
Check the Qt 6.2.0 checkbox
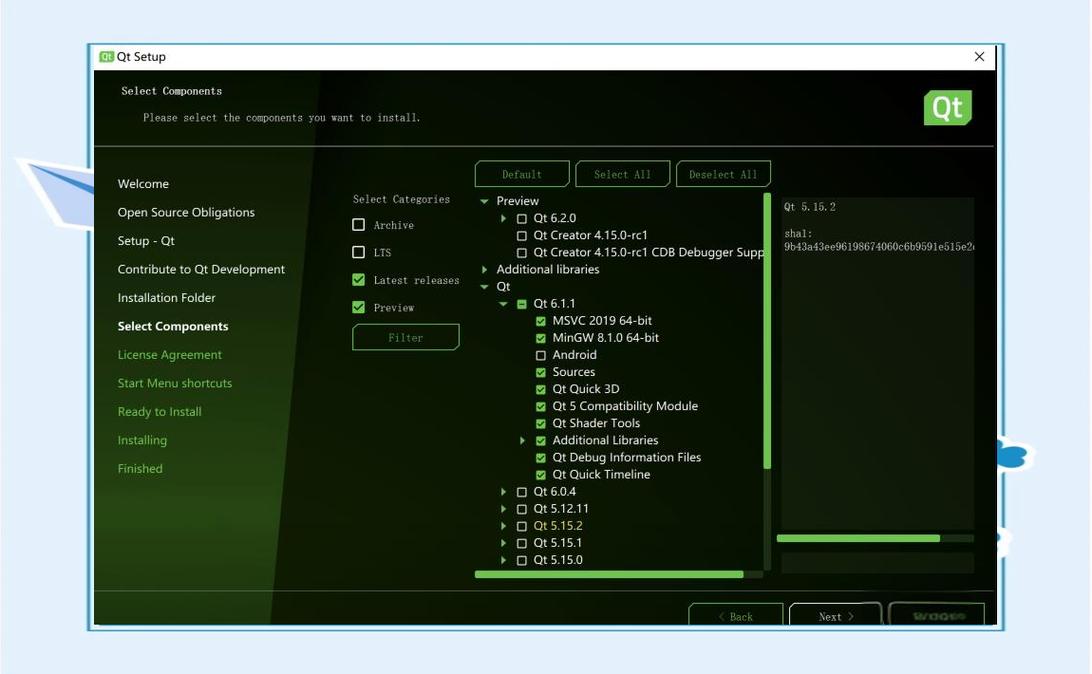click(x=522, y=219)
